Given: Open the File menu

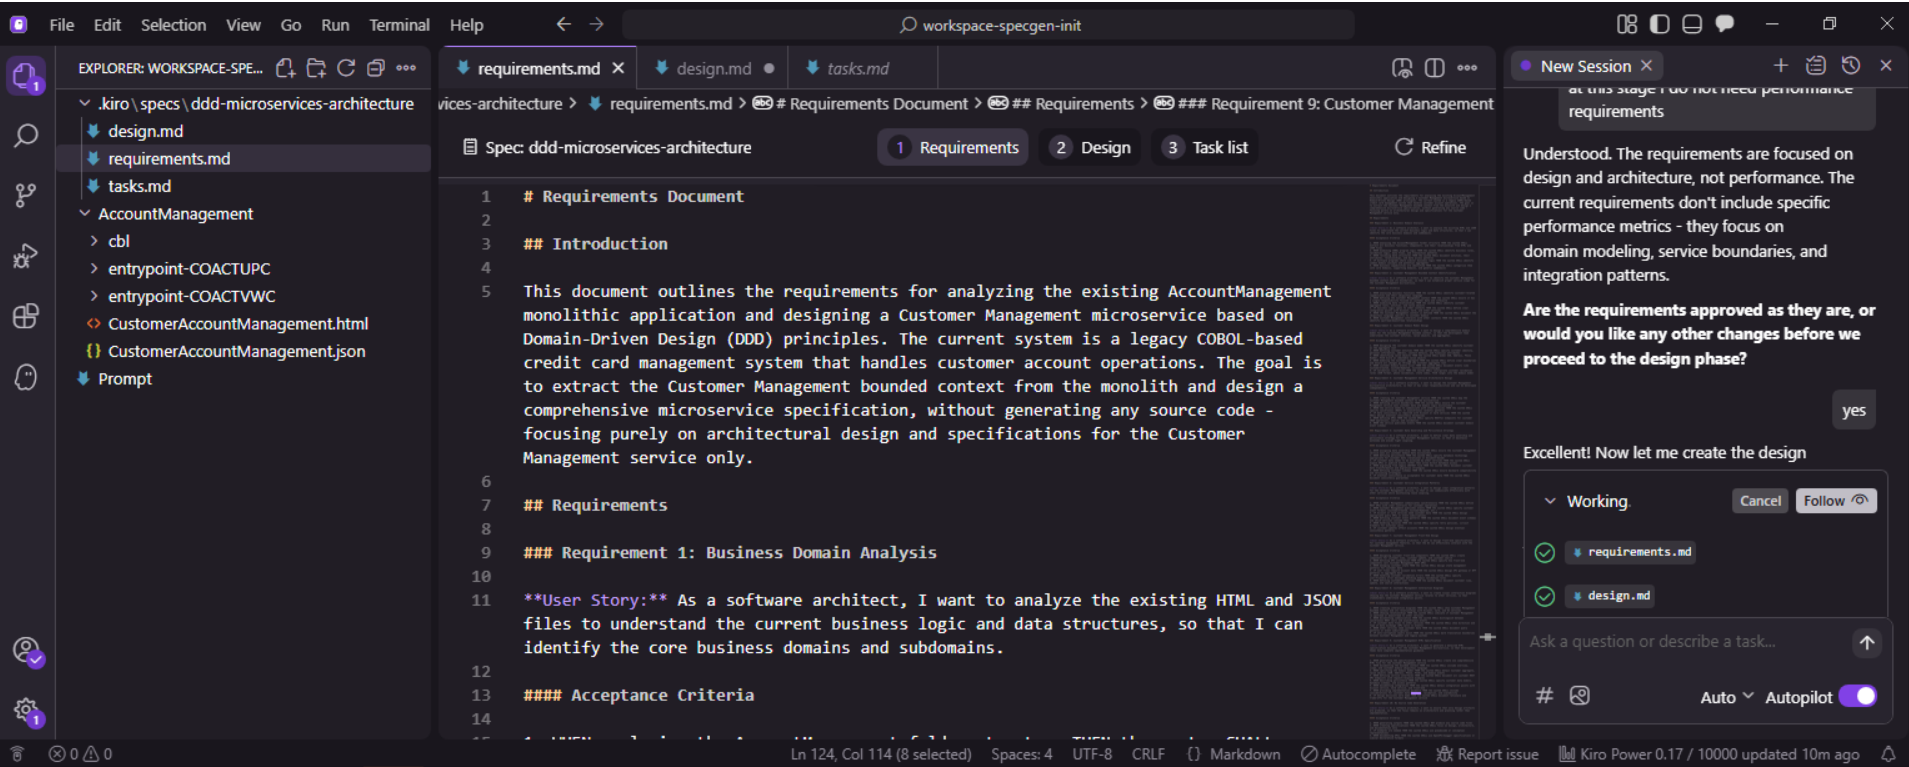Looking at the screenshot, I should (62, 25).
